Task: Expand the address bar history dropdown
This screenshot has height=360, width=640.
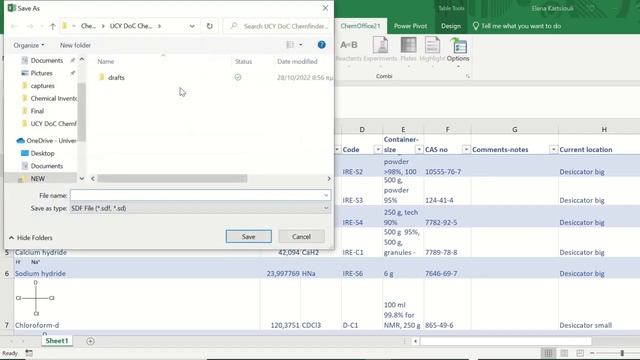Action: click(x=192, y=26)
